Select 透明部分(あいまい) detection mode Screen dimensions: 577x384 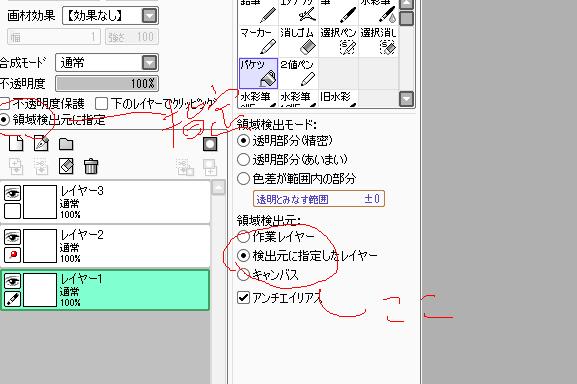tap(243, 160)
